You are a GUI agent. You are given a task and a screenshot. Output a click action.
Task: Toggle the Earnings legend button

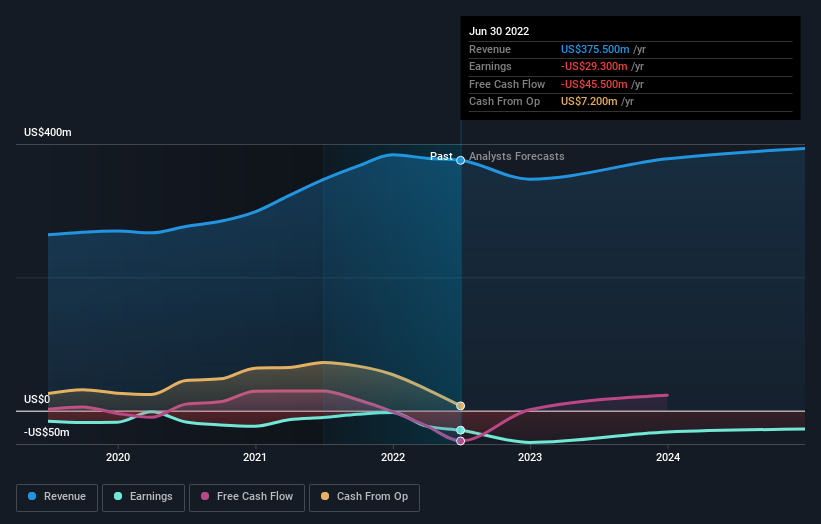tap(143, 497)
